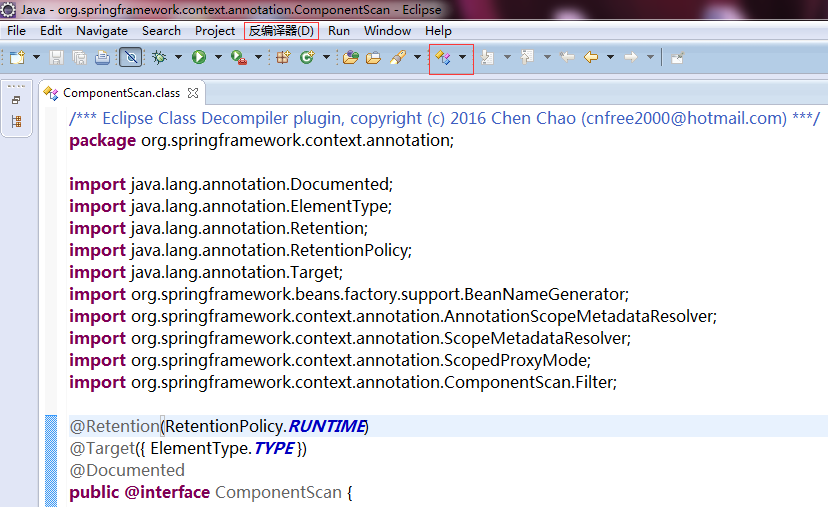Screen dimensions: 828x507
Task: Click the Debug bug icon
Action: point(159,57)
